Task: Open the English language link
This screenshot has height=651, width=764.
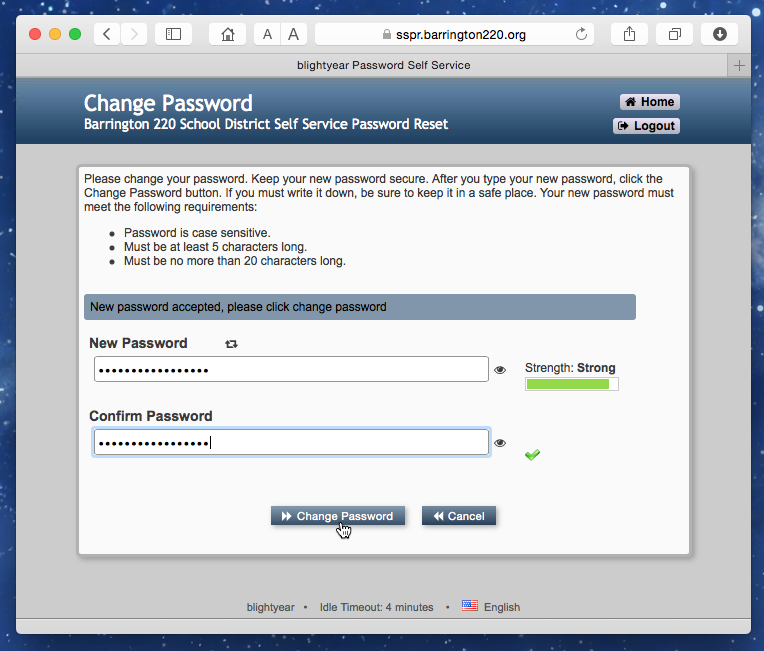Action: point(502,607)
